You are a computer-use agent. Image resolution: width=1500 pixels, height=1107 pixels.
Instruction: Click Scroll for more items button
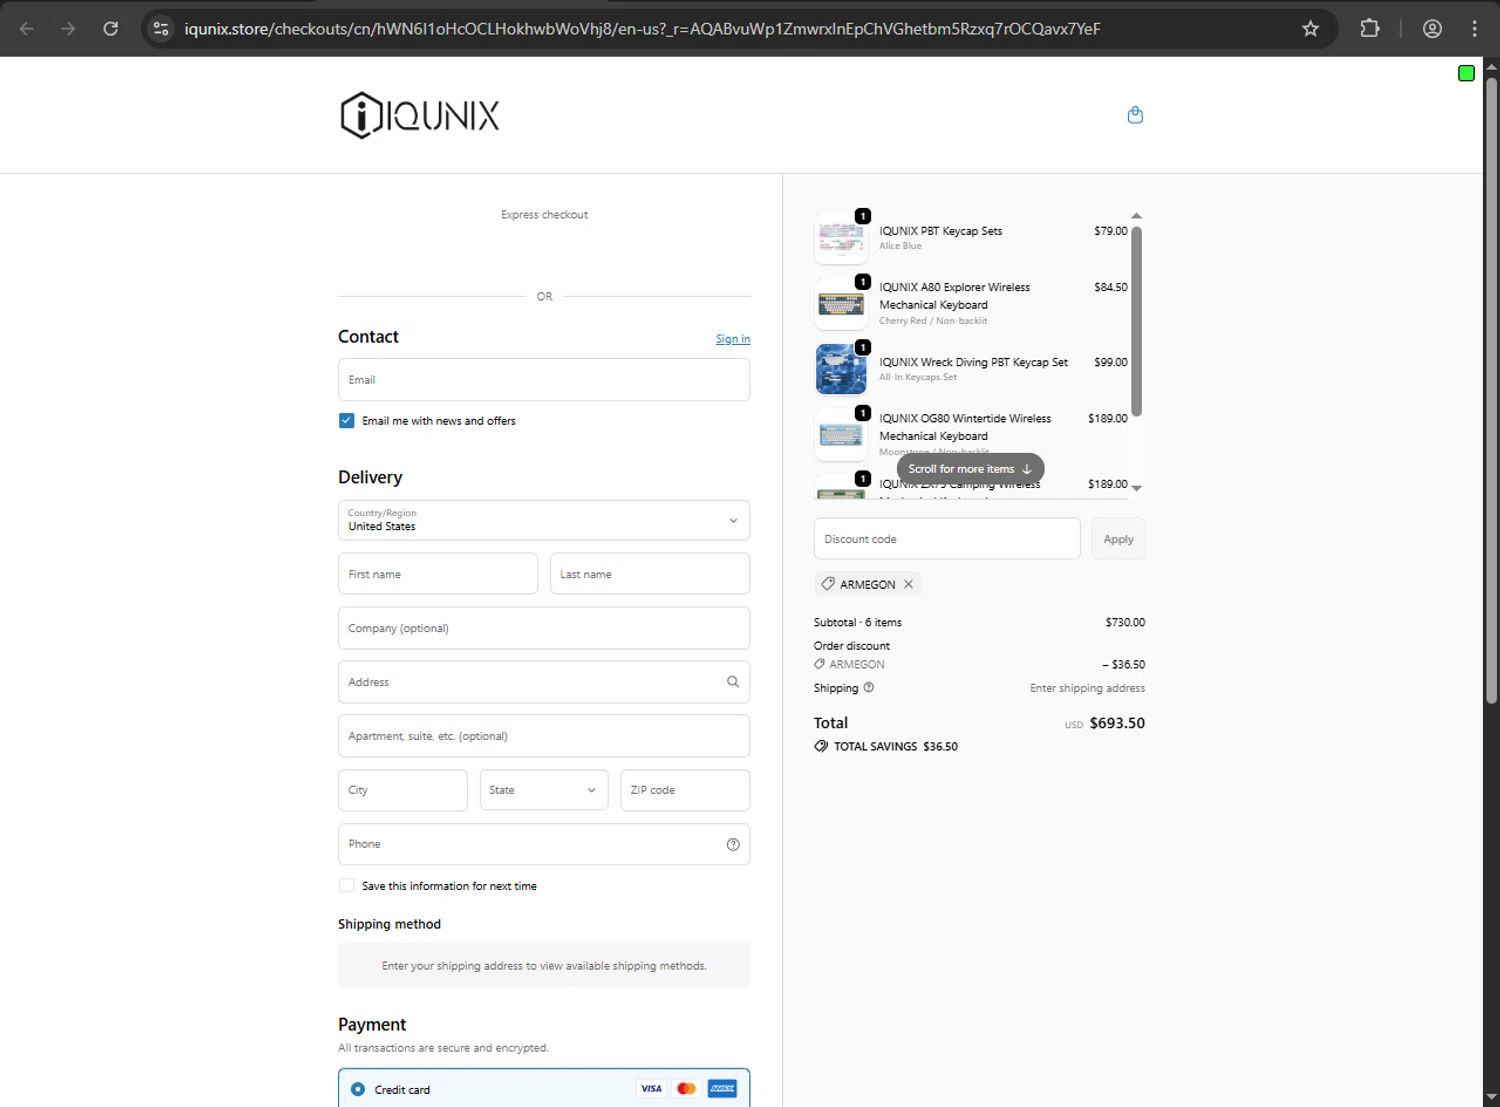[x=970, y=469]
